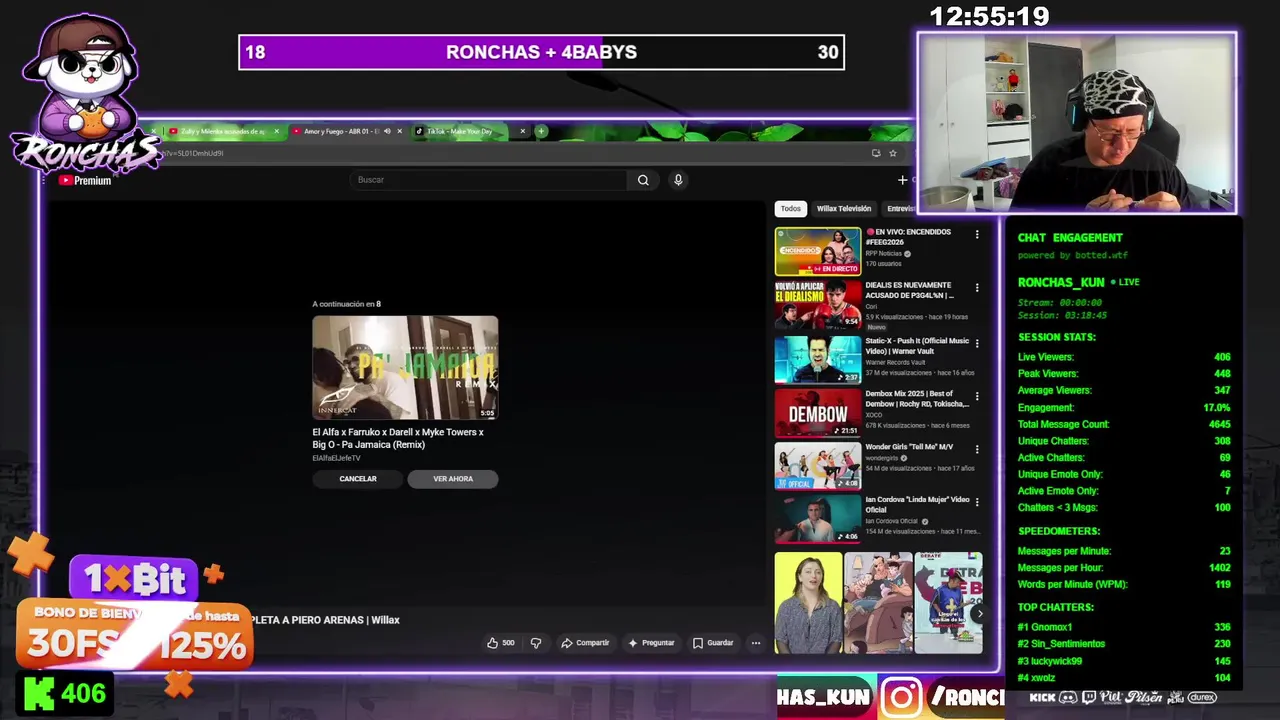This screenshot has height=720, width=1280.
Task: Click the RPP Noticias channel name
Action: click(884, 254)
